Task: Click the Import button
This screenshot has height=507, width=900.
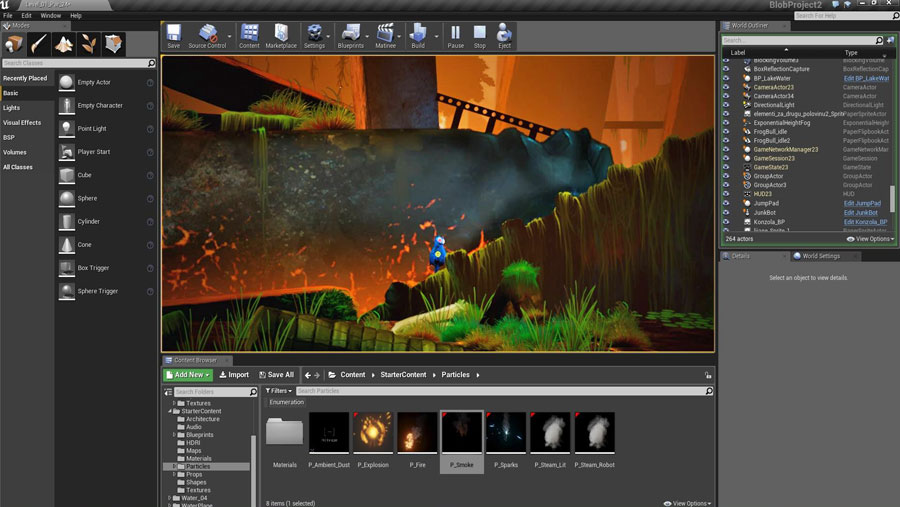Action: click(234, 375)
